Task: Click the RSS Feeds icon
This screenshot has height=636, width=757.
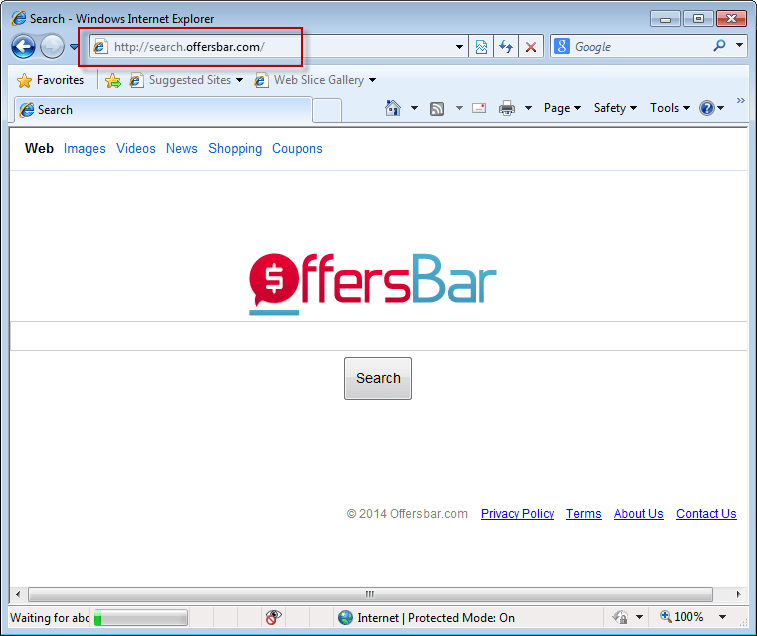Action: tap(437, 109)
